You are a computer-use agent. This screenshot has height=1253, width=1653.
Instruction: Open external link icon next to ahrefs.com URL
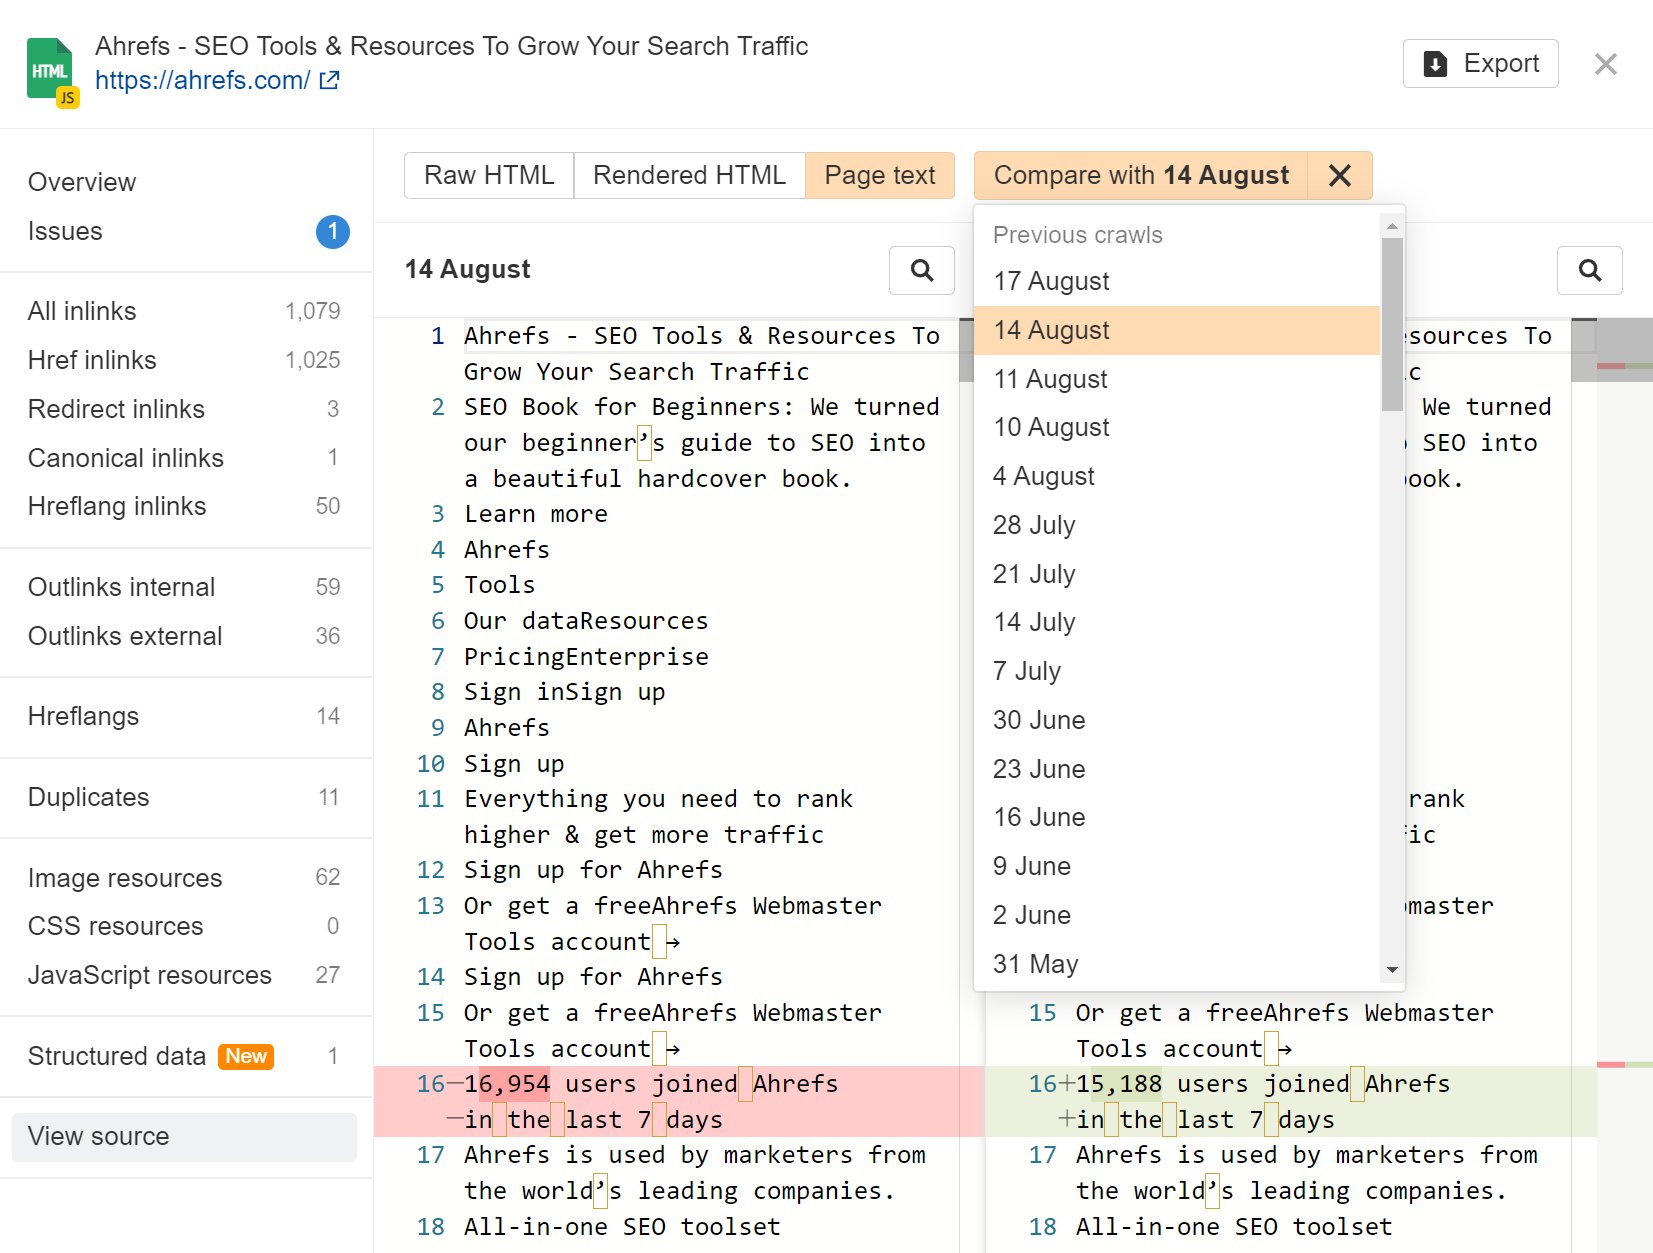(x=329, y=81)
